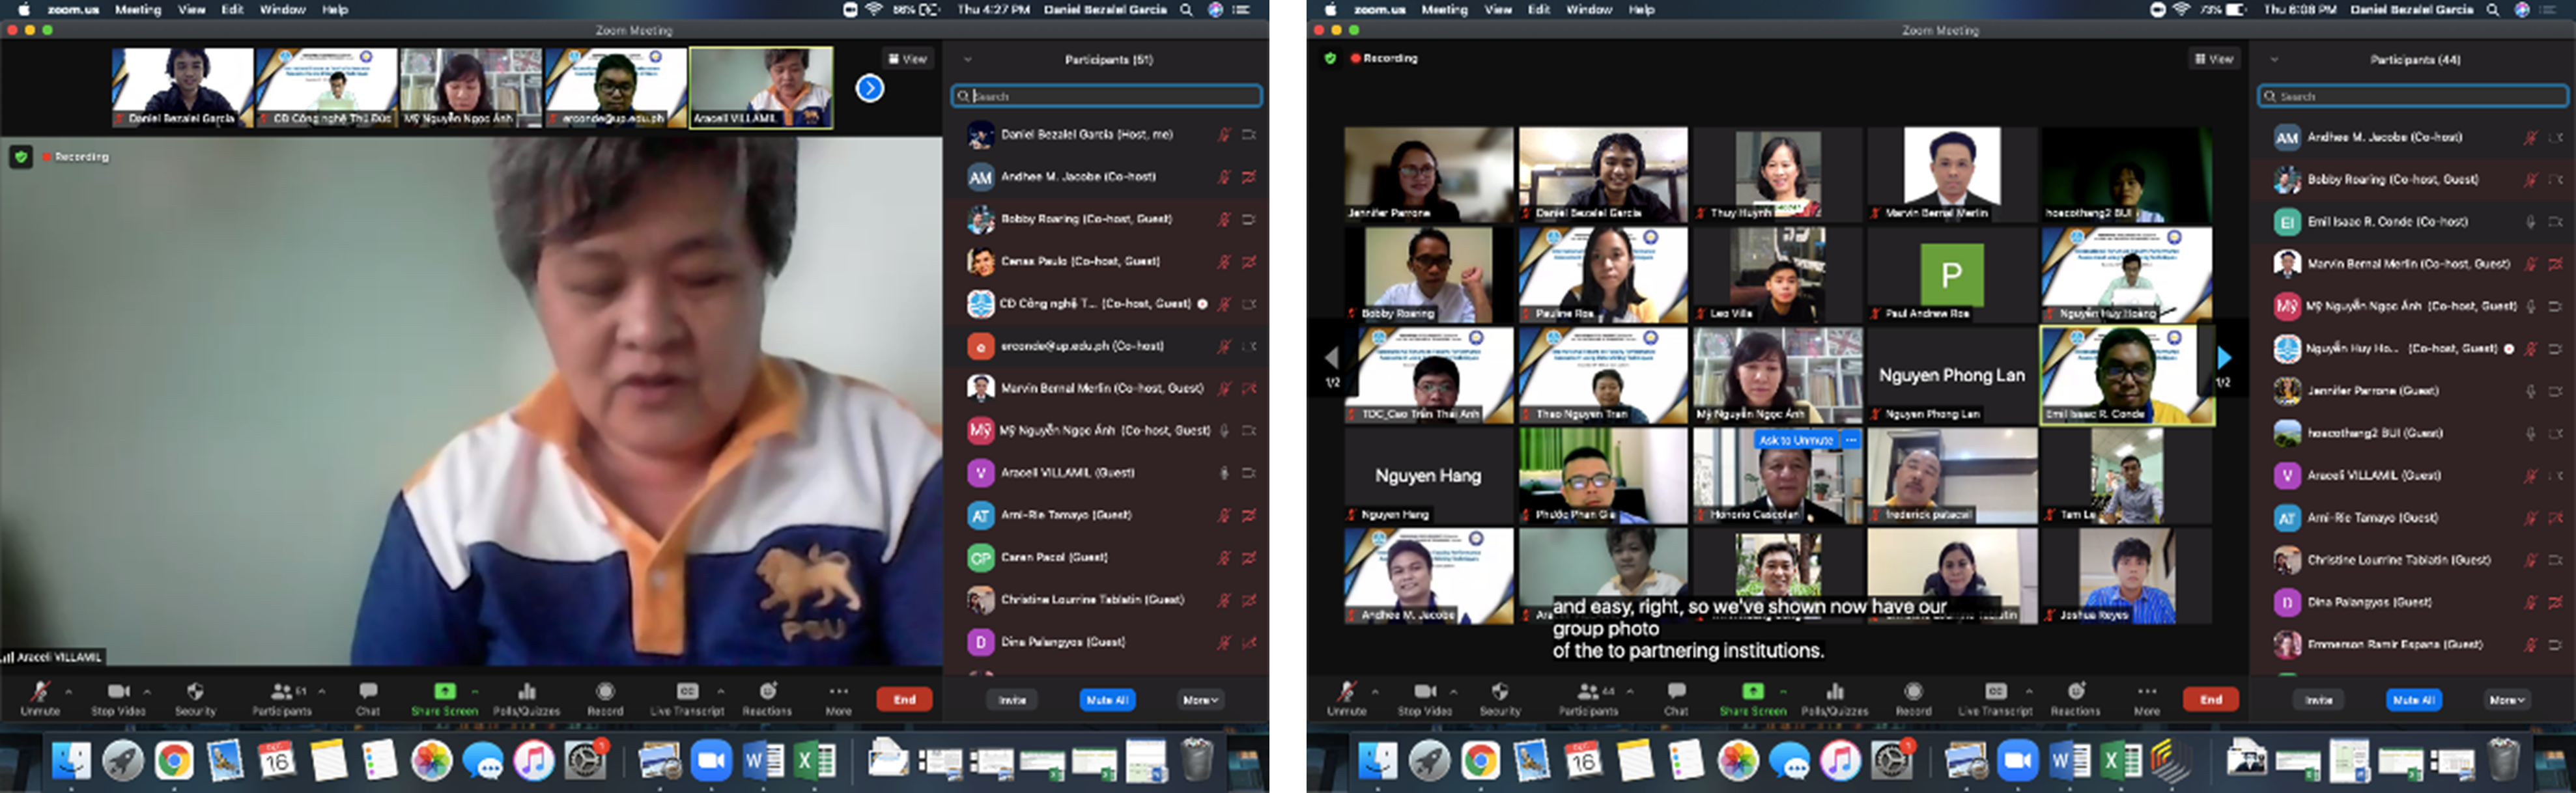Open Meeting menu in the 4:27 PM menu bar
The image size is (2576, 793).
tap(137, 9)
